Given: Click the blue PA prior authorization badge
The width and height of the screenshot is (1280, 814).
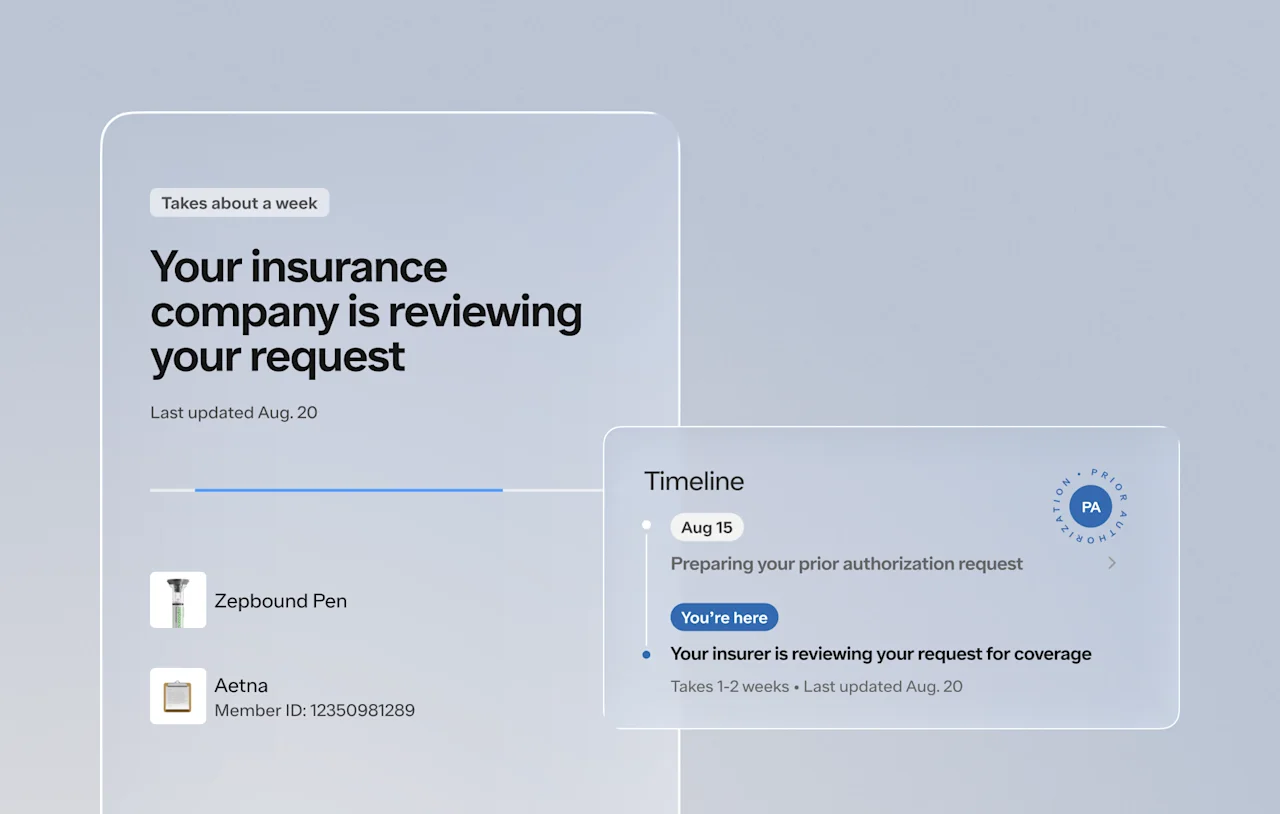Looking at the screenshot, I should [1090, 507].
